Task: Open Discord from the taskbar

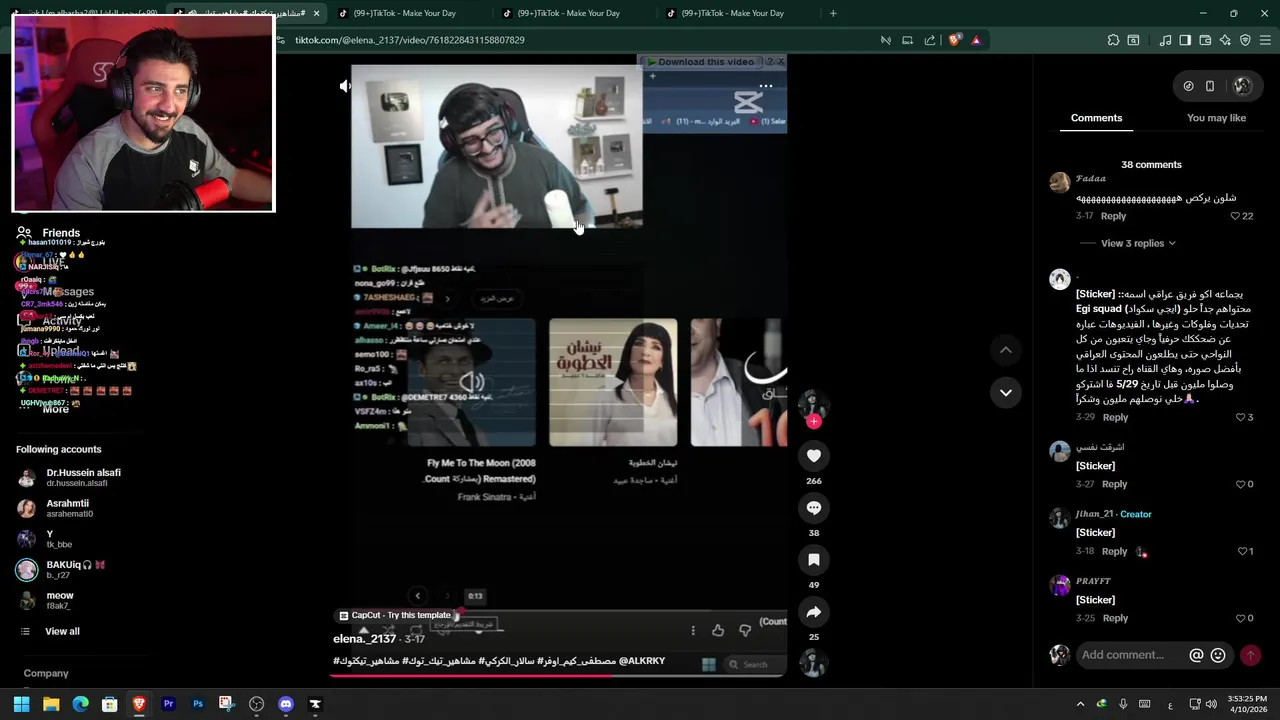Action: [285, 704]
